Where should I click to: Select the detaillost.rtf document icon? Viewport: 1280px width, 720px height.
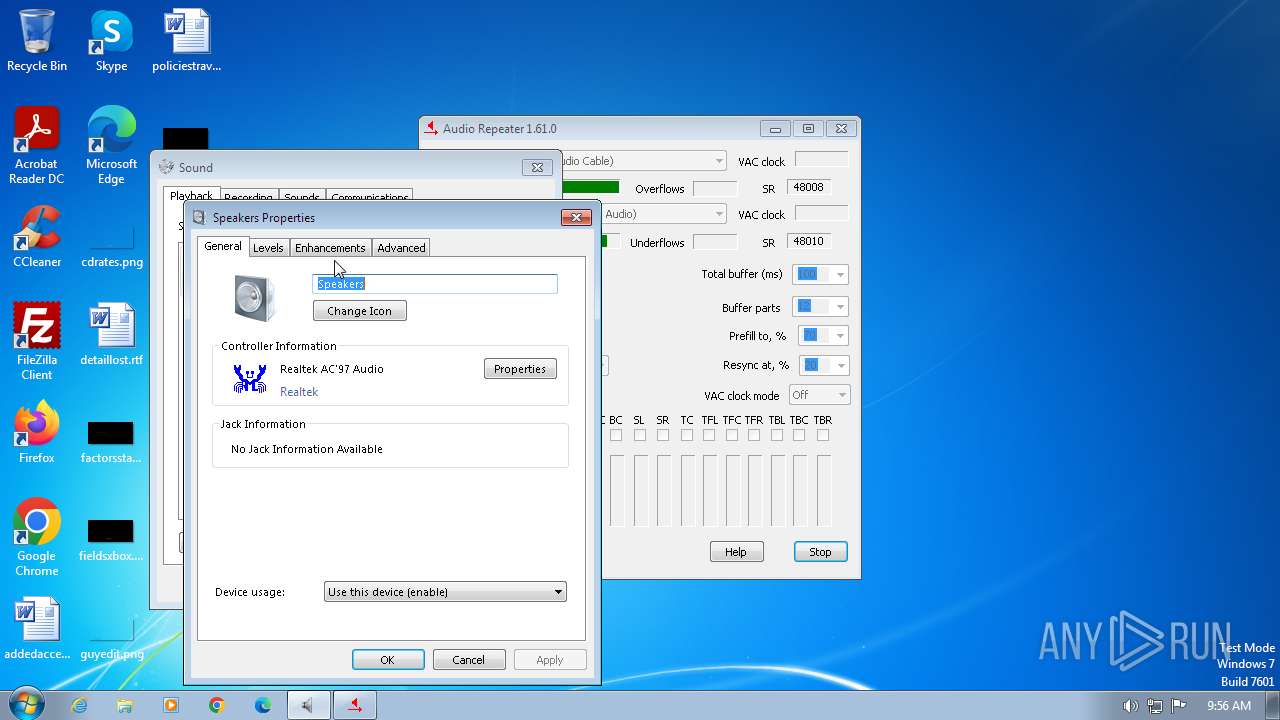click(111, 335)
